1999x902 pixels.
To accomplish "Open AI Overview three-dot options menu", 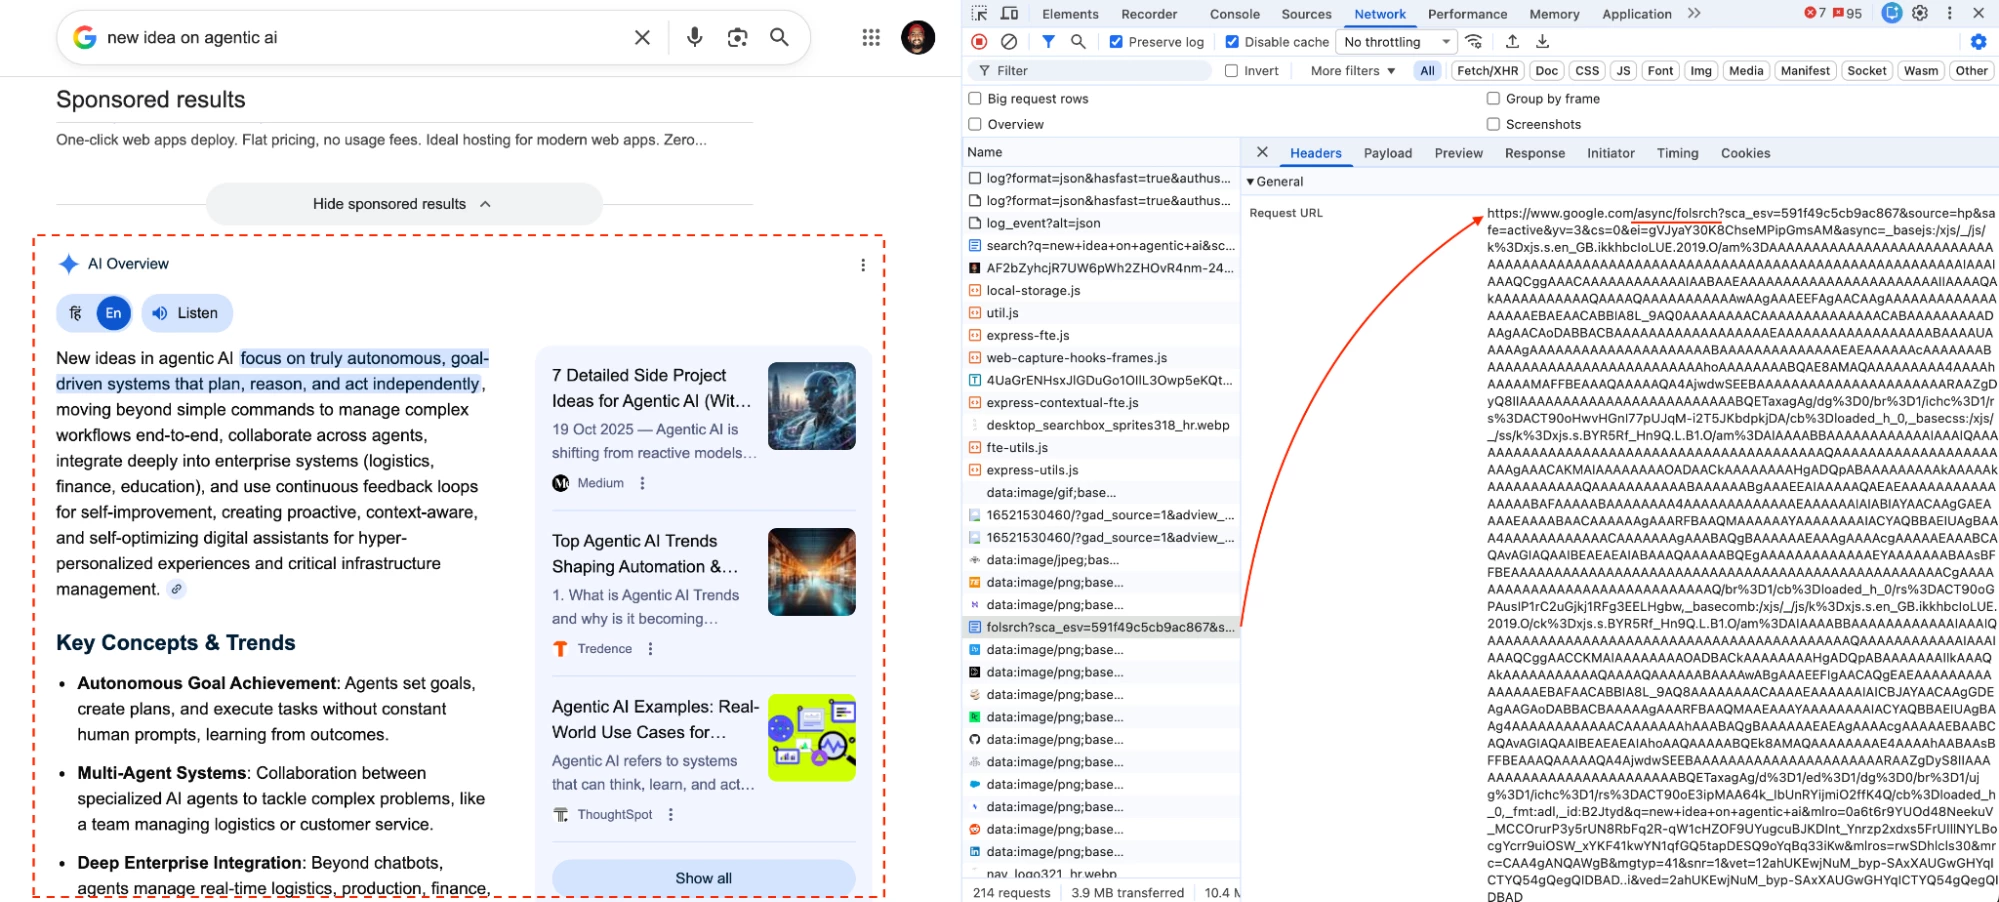I will [863, 265].
